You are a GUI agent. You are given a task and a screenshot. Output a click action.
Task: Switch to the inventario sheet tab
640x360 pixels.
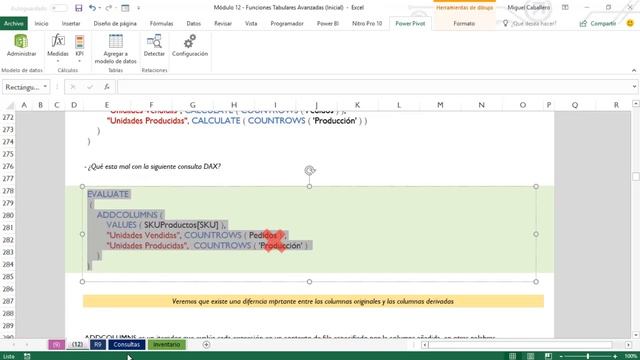pos(167,344)
